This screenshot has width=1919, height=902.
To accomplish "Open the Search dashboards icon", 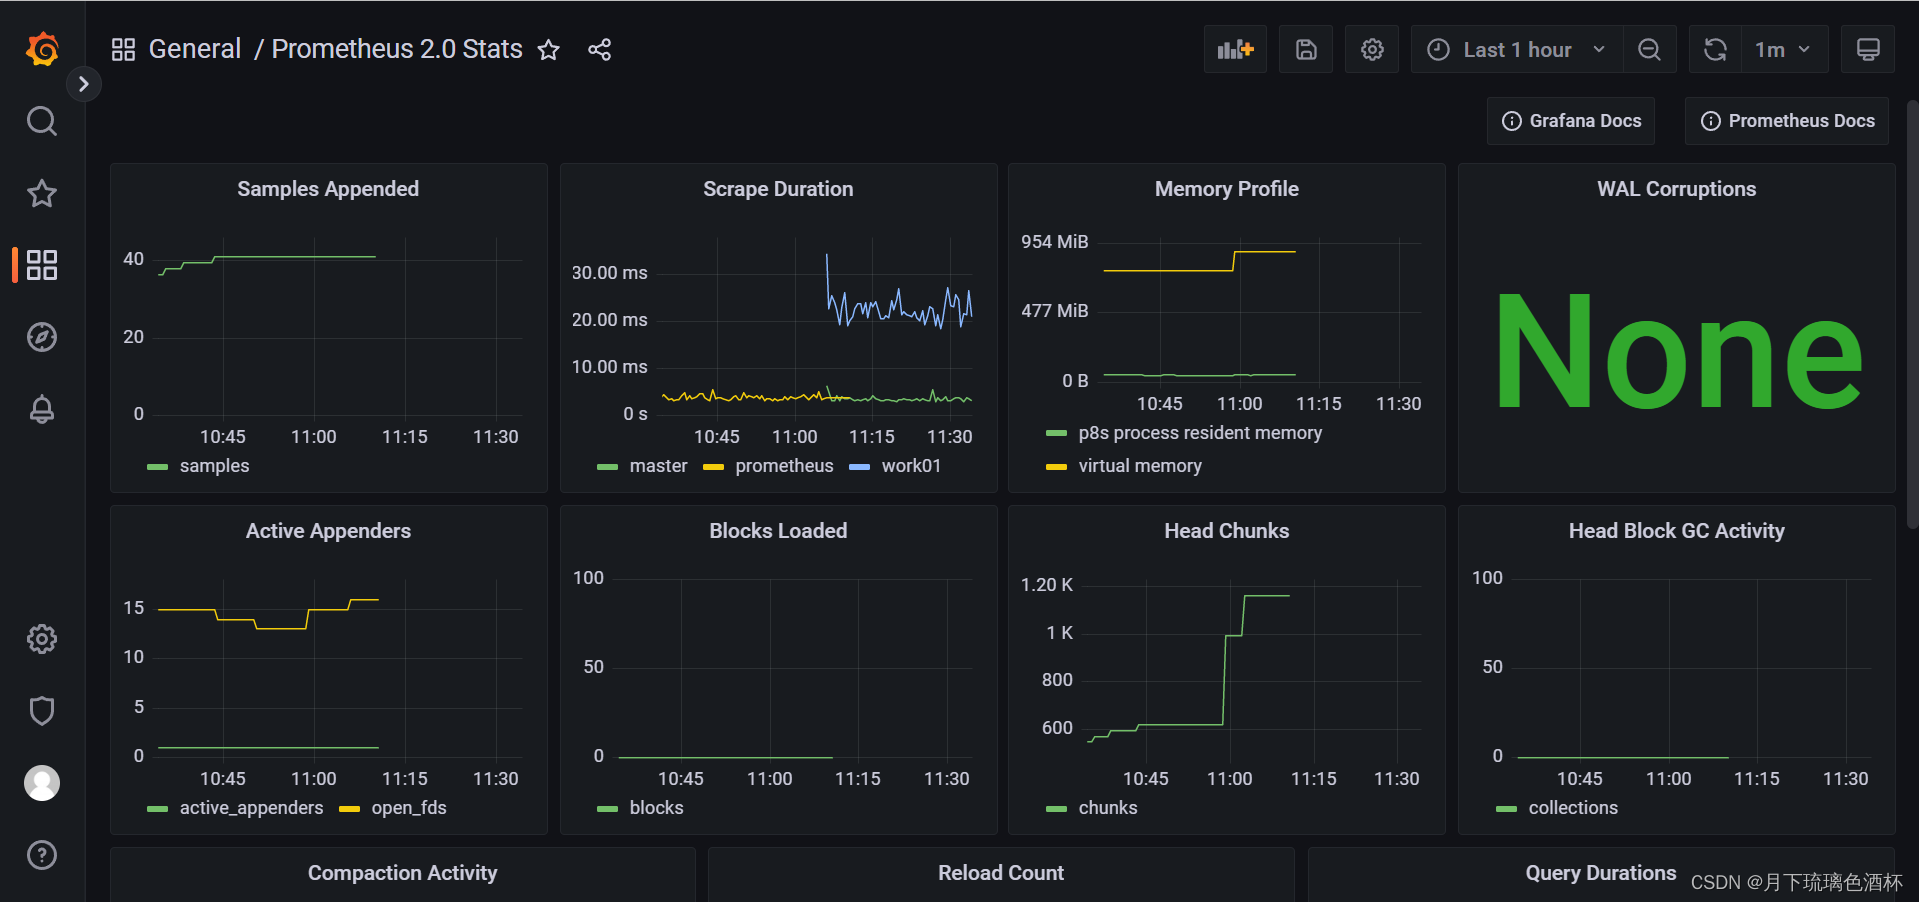I will pyautogui.click(x=42, y=121).
